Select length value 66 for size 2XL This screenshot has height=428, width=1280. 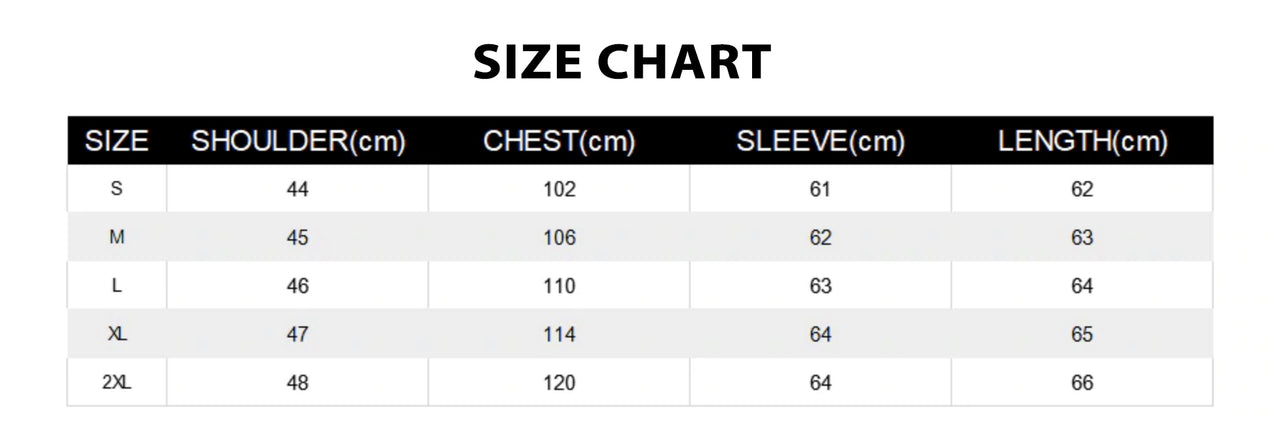1082,382
